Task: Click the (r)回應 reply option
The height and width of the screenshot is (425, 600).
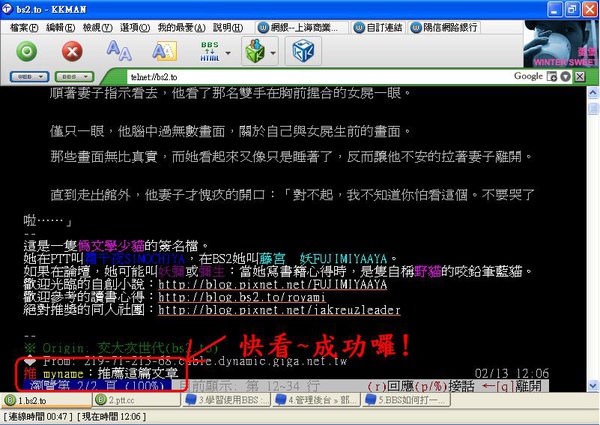Action: [x=388, y=386]
